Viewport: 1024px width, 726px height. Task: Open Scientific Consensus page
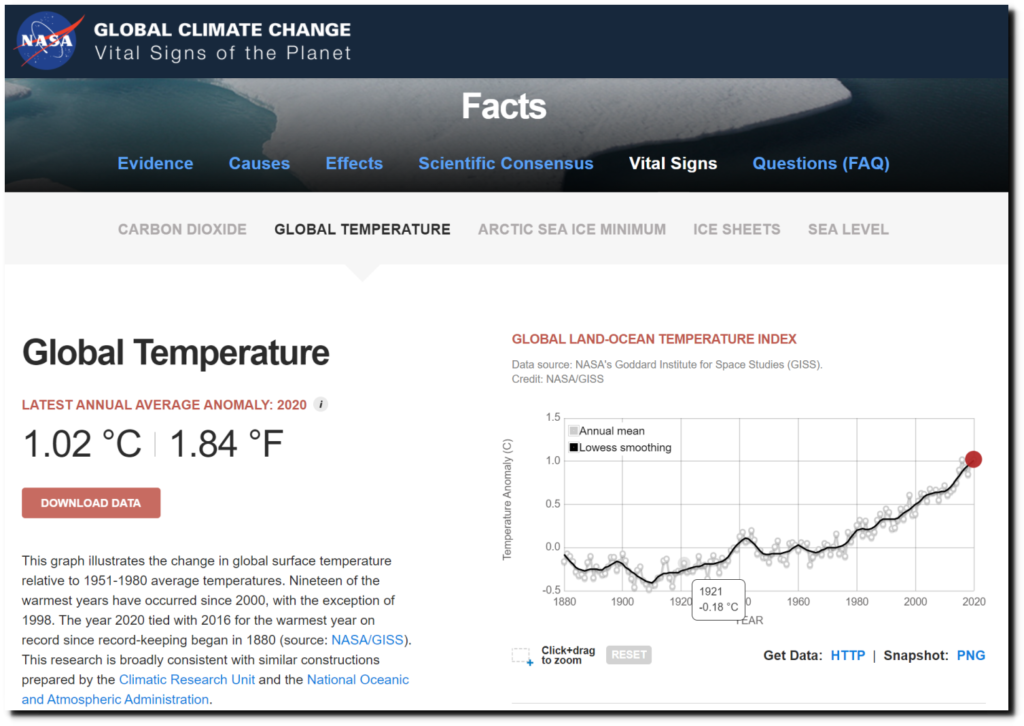click(505, 163)
